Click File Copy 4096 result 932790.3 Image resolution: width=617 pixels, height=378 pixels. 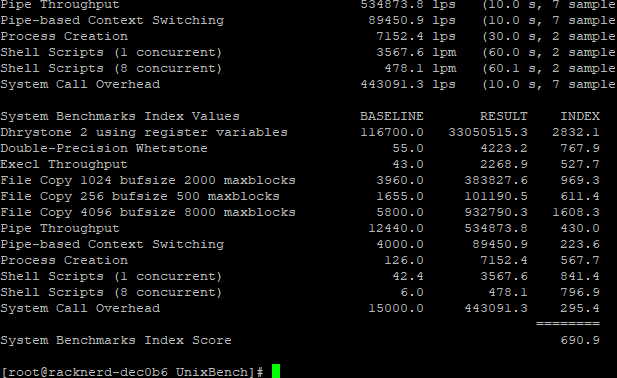pos(496,212)
